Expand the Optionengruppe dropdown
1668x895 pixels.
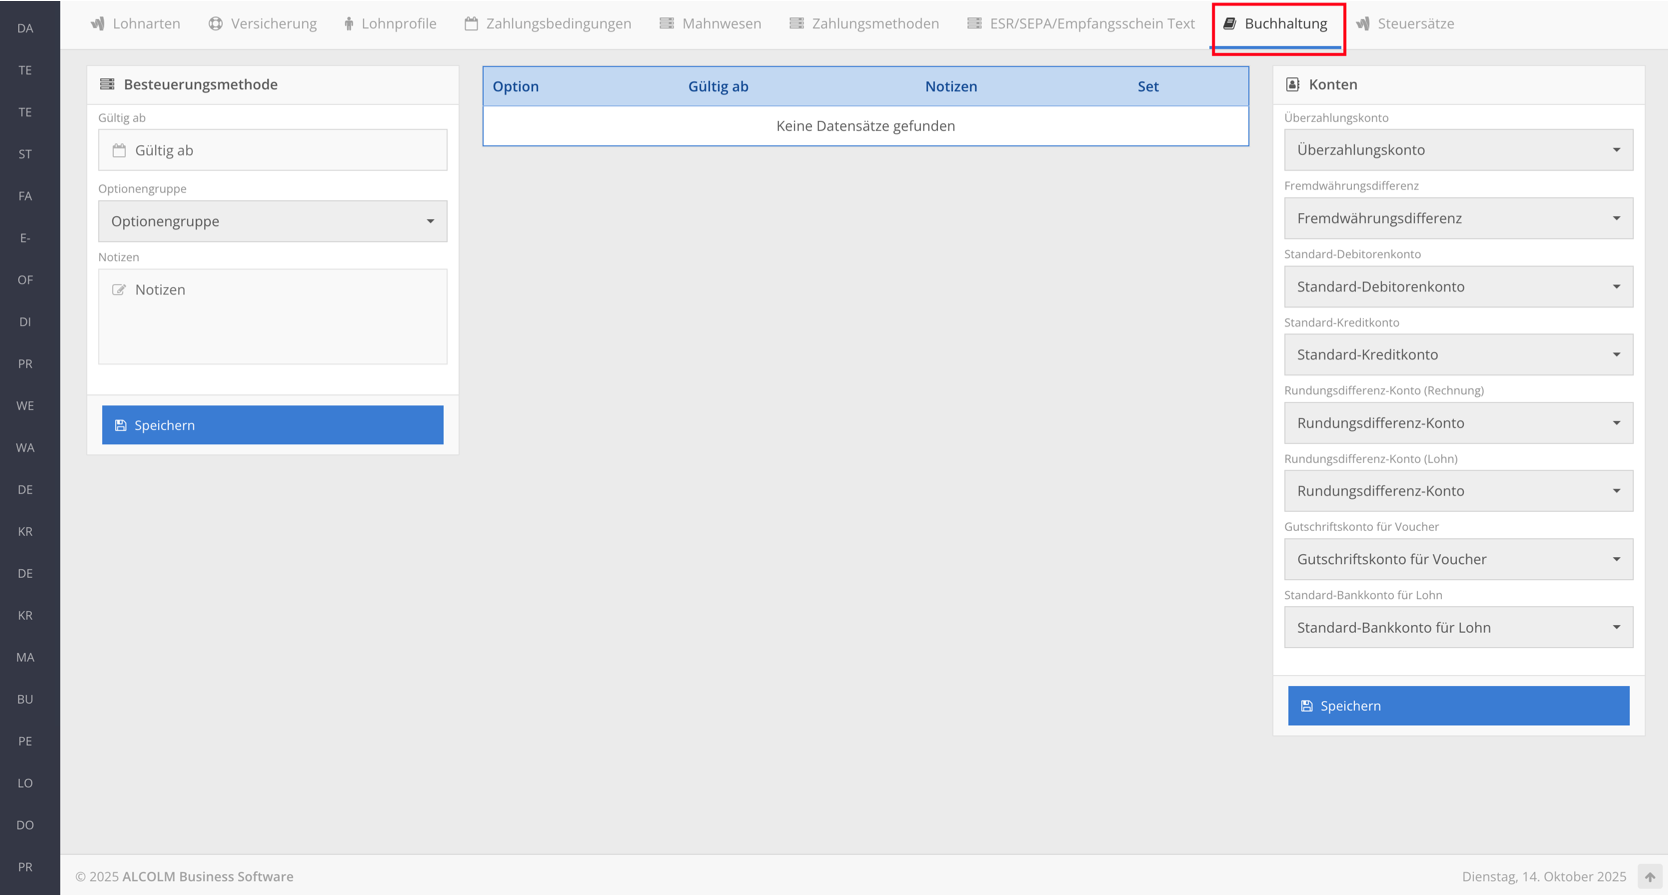(x=272, y=221)
